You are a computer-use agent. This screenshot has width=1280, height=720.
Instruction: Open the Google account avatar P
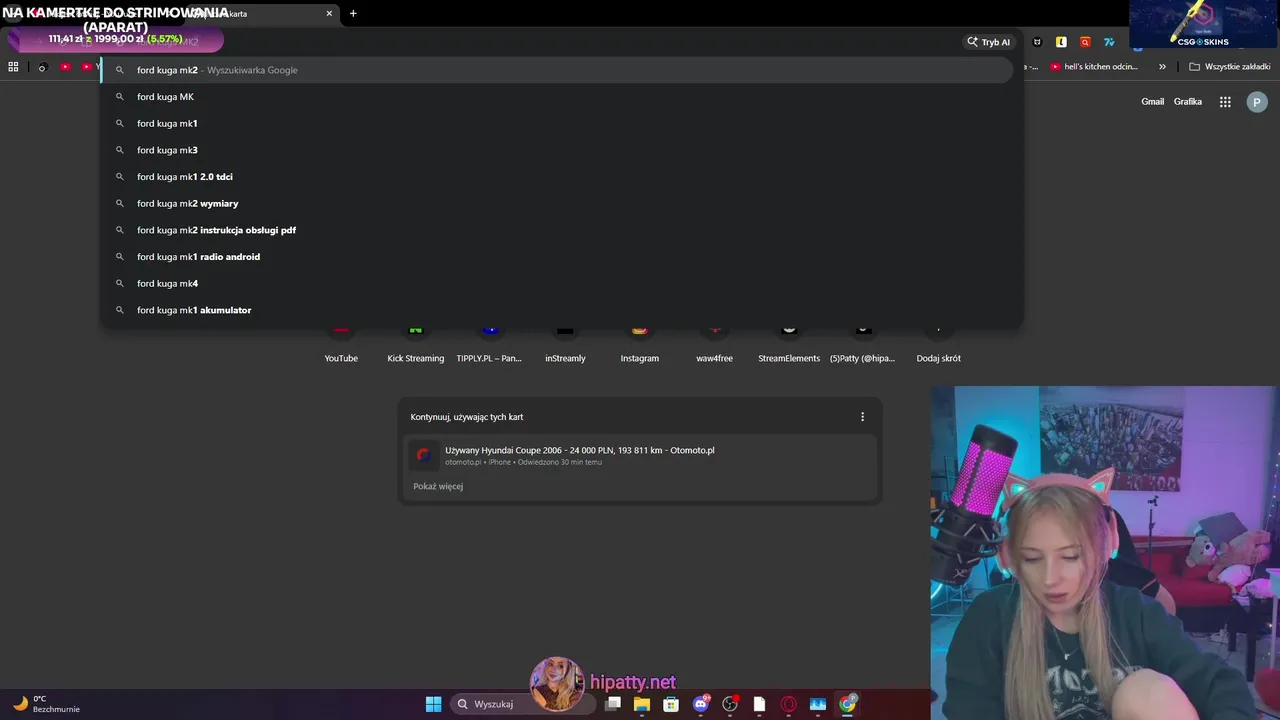(x=1257, y=102)
